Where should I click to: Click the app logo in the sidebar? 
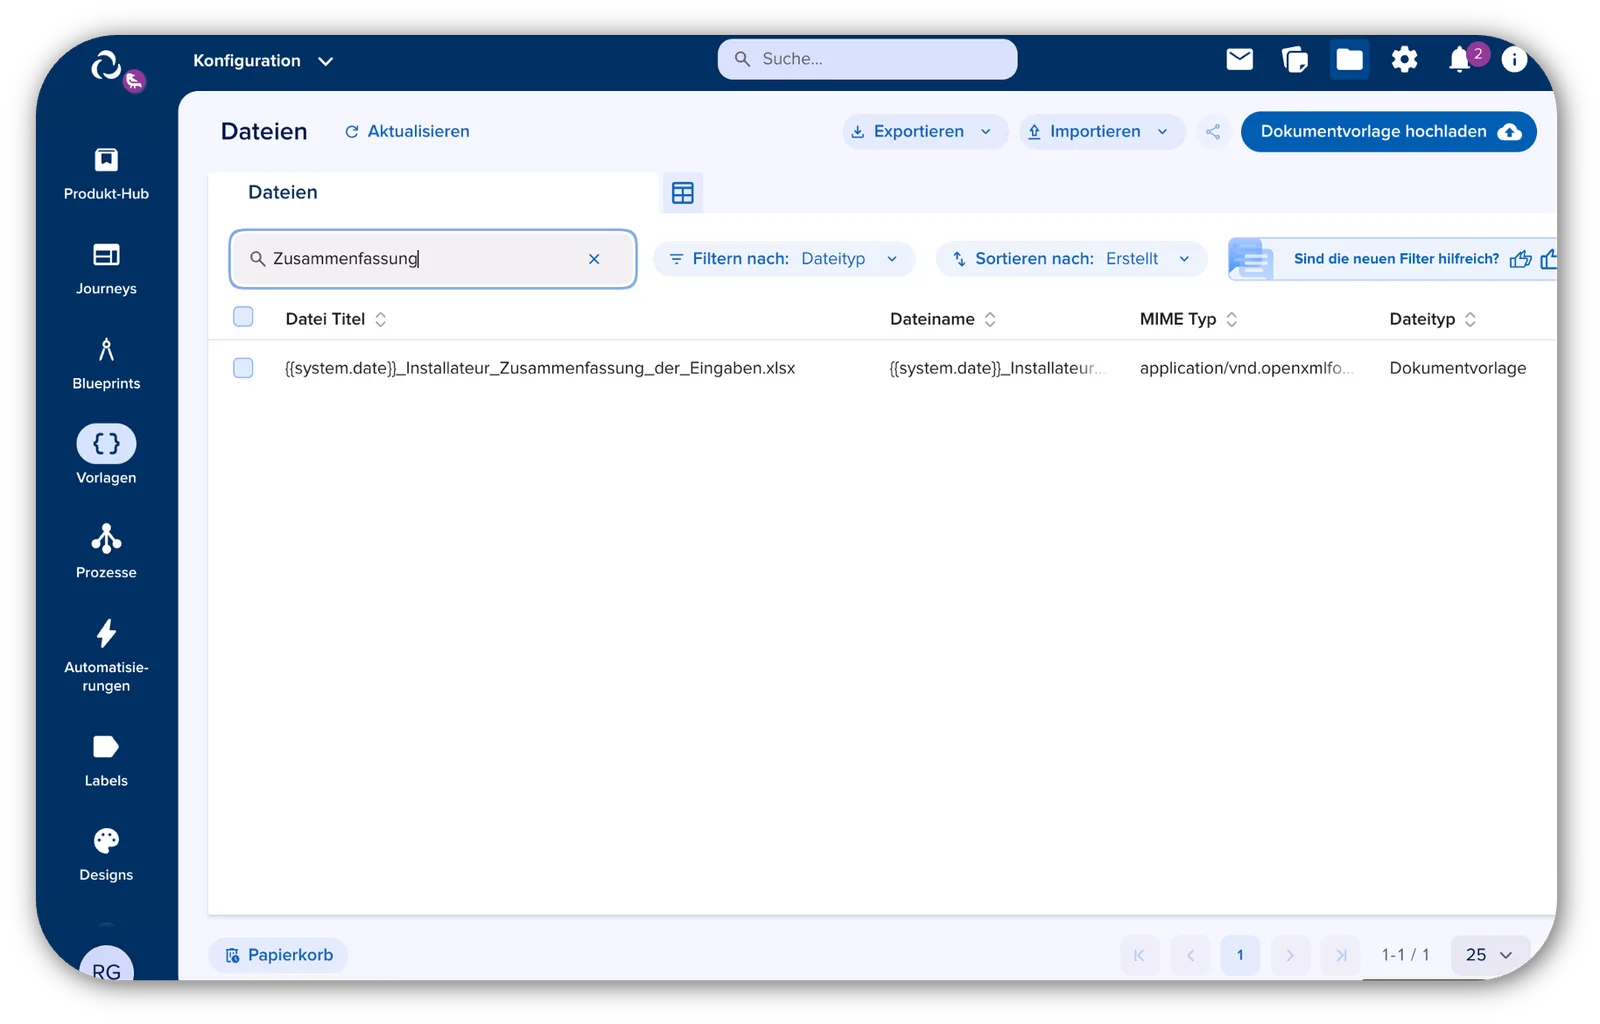click(107, 66)
